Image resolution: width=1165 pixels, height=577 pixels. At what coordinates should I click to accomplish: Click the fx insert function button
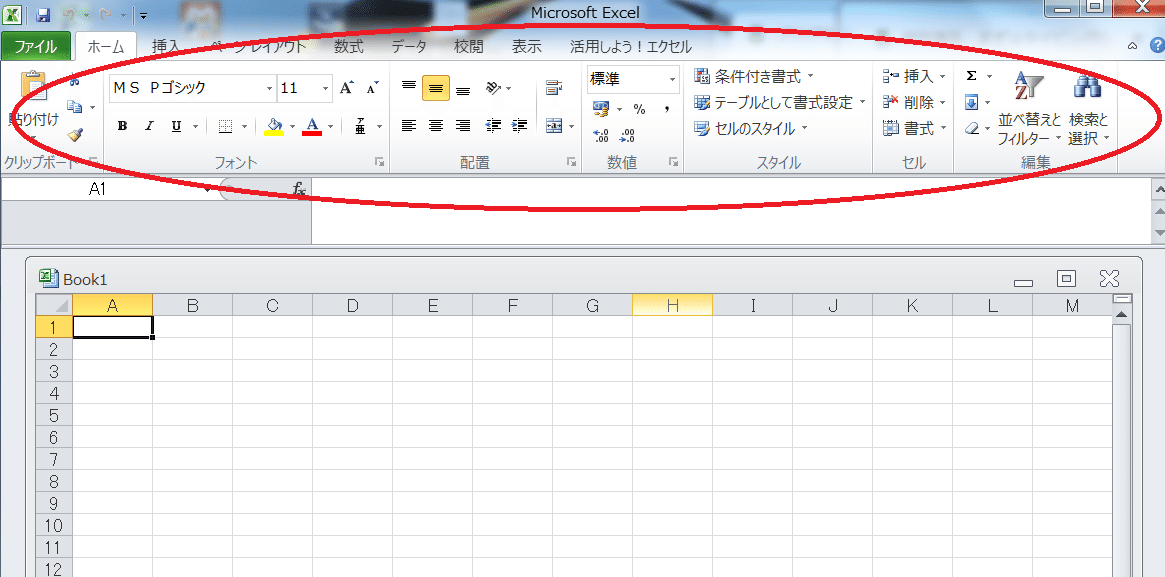coord(299,190)
